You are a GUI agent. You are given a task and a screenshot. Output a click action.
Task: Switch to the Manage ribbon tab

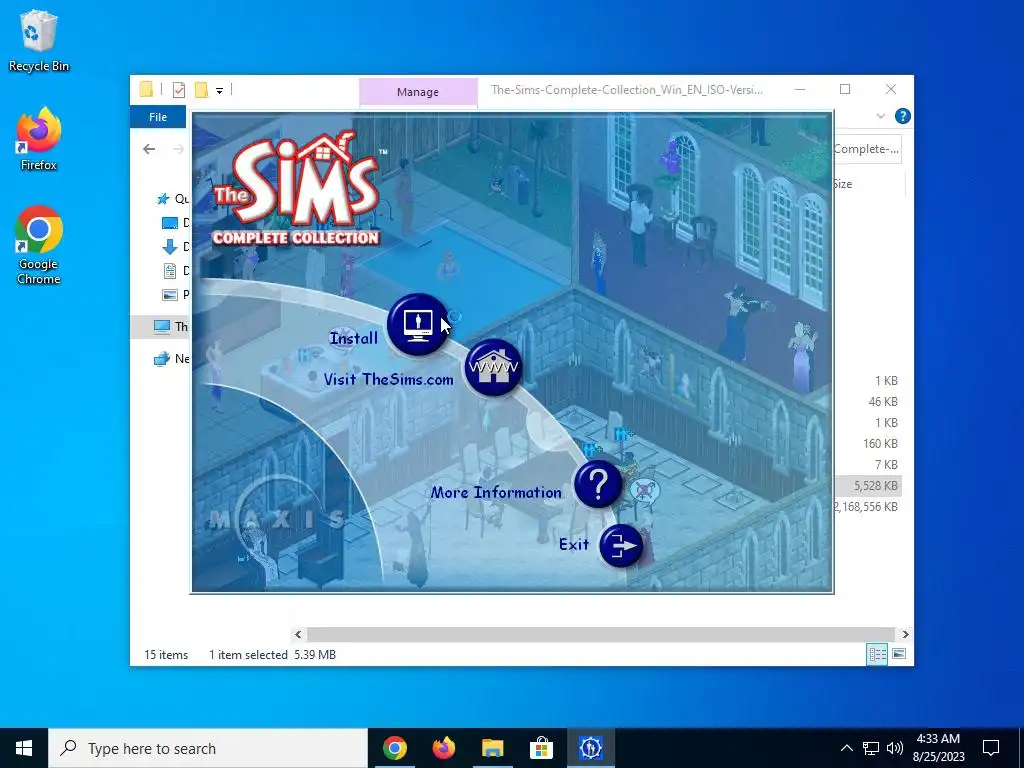tap(418, 92)
